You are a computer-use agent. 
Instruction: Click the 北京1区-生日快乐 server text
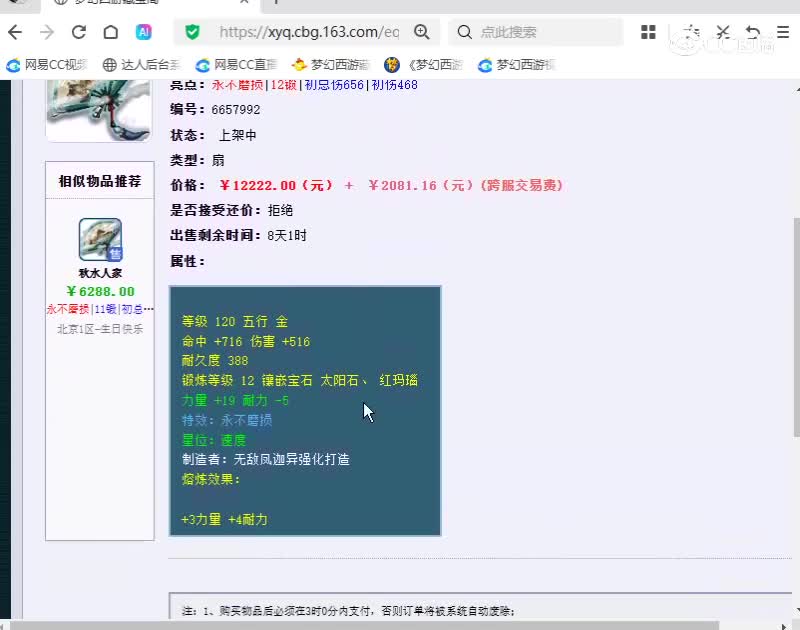click(100, 329)
